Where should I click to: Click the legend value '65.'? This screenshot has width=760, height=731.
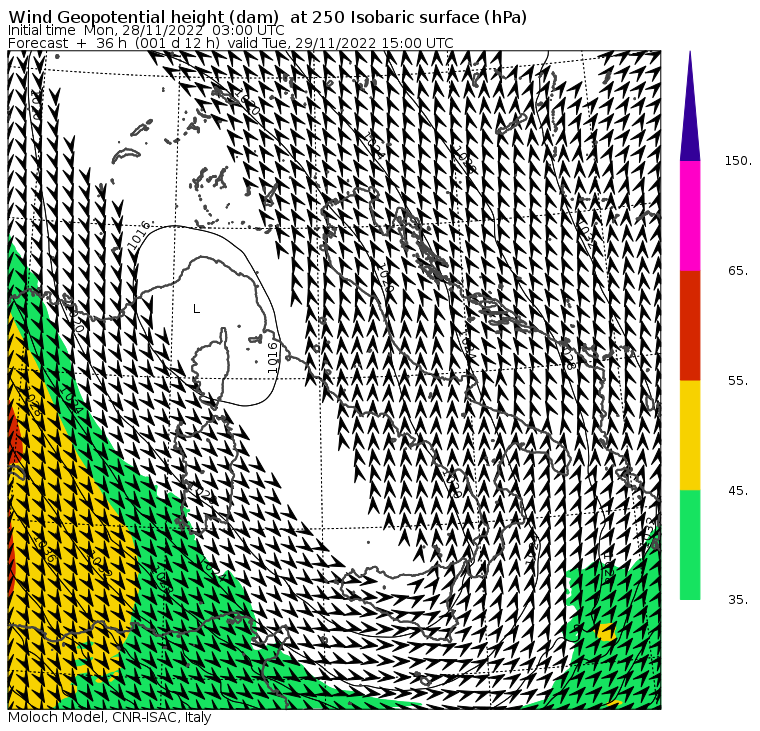click(x=739, y=270)
